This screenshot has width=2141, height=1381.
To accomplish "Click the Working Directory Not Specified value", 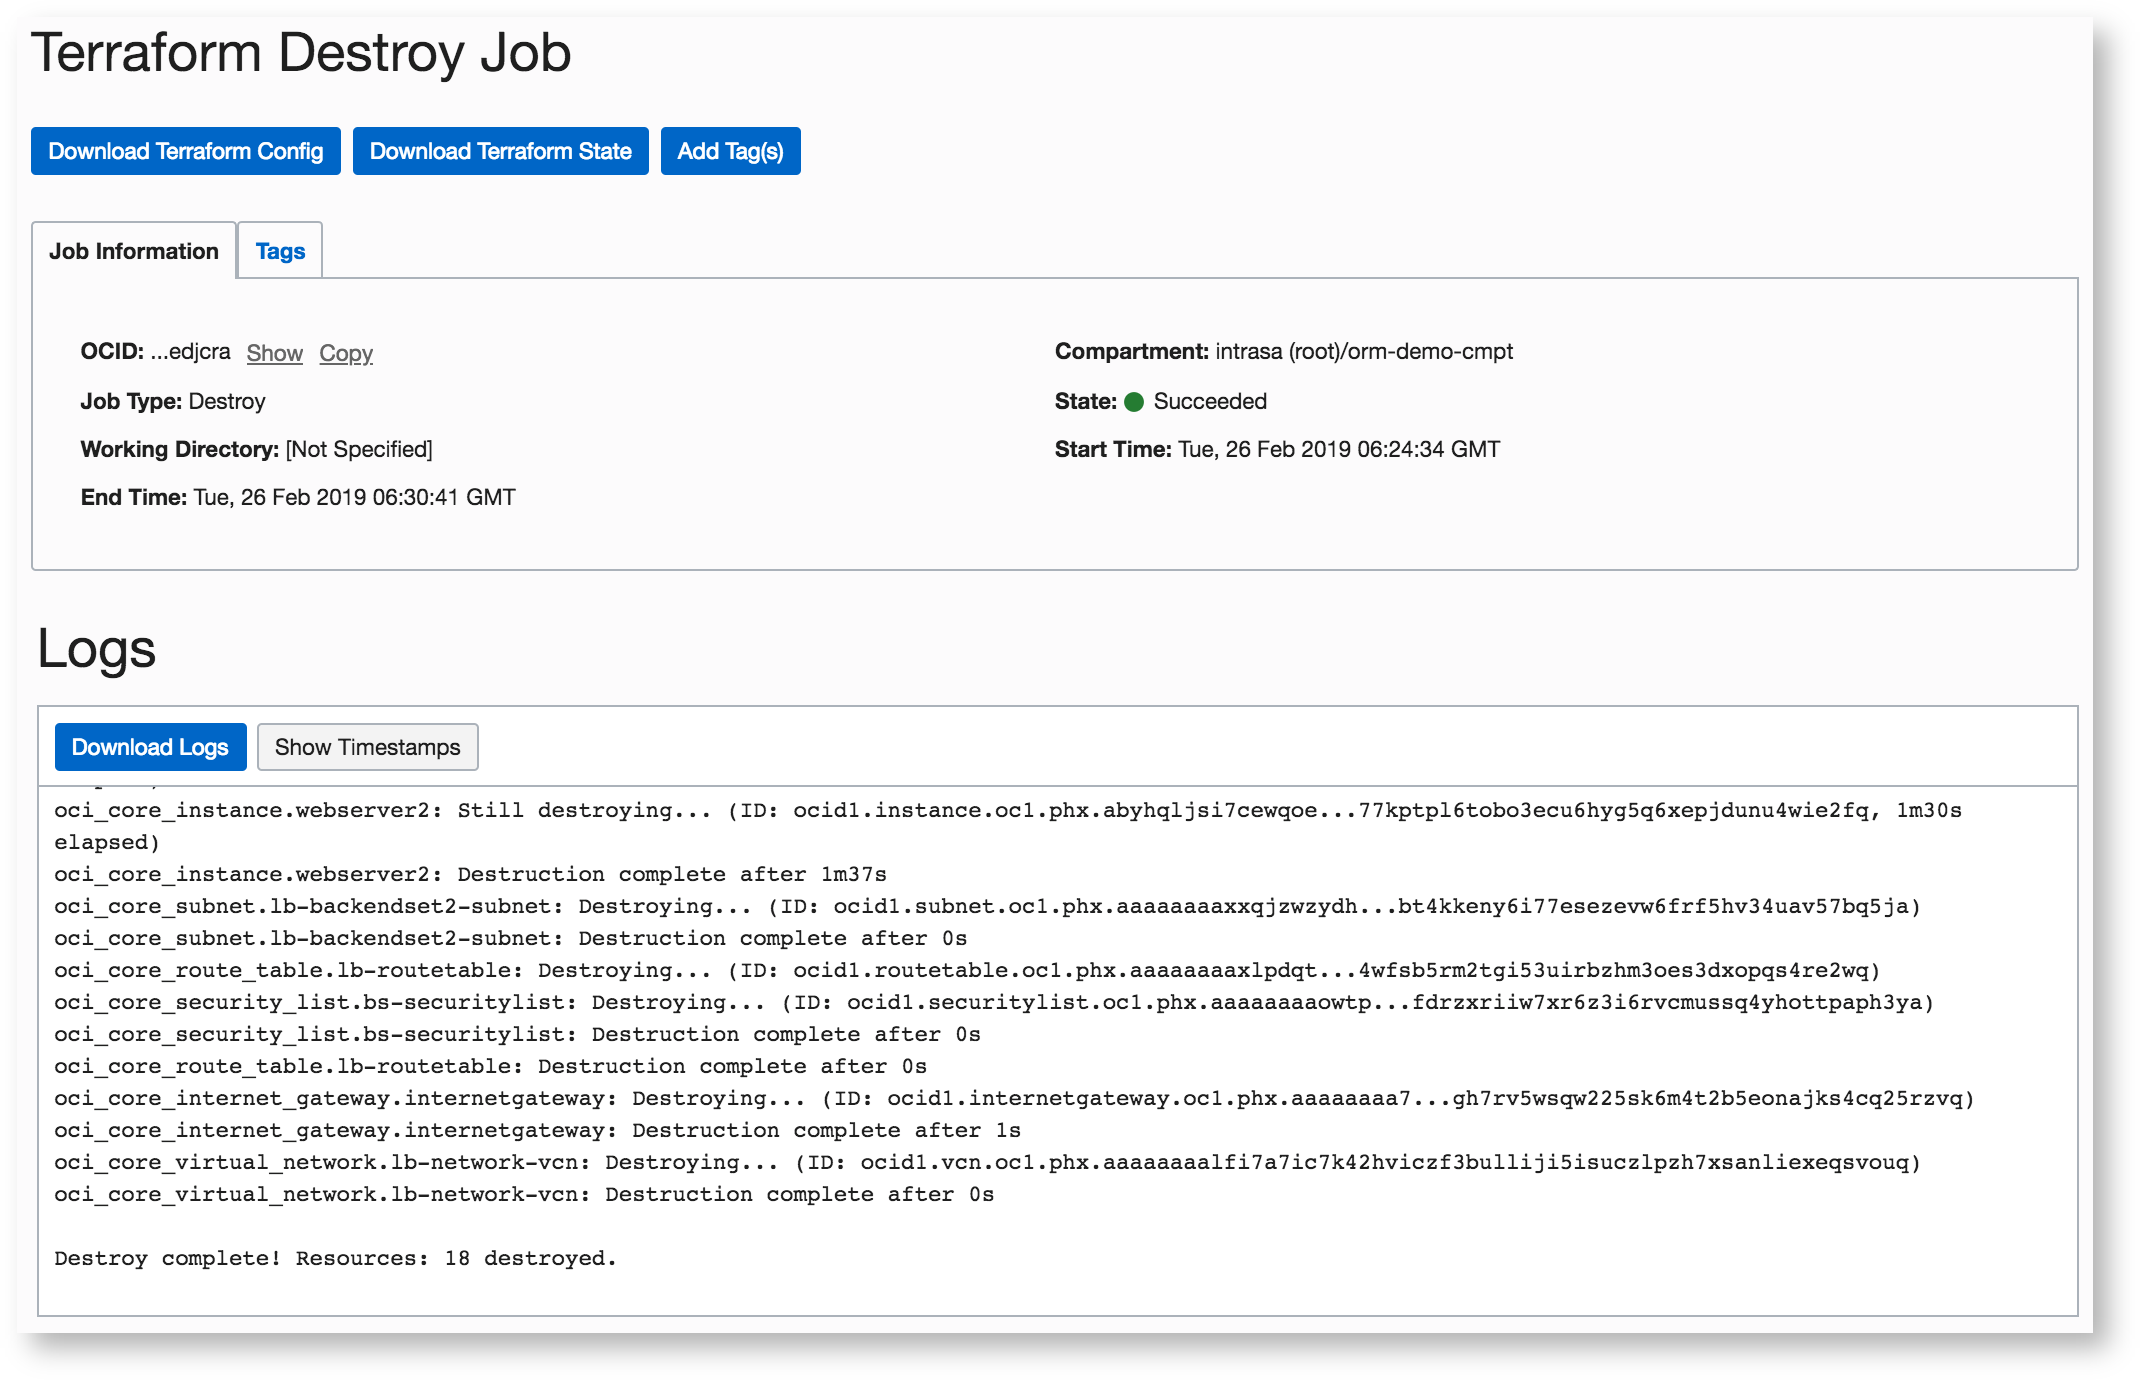I will tap(359, 450).
